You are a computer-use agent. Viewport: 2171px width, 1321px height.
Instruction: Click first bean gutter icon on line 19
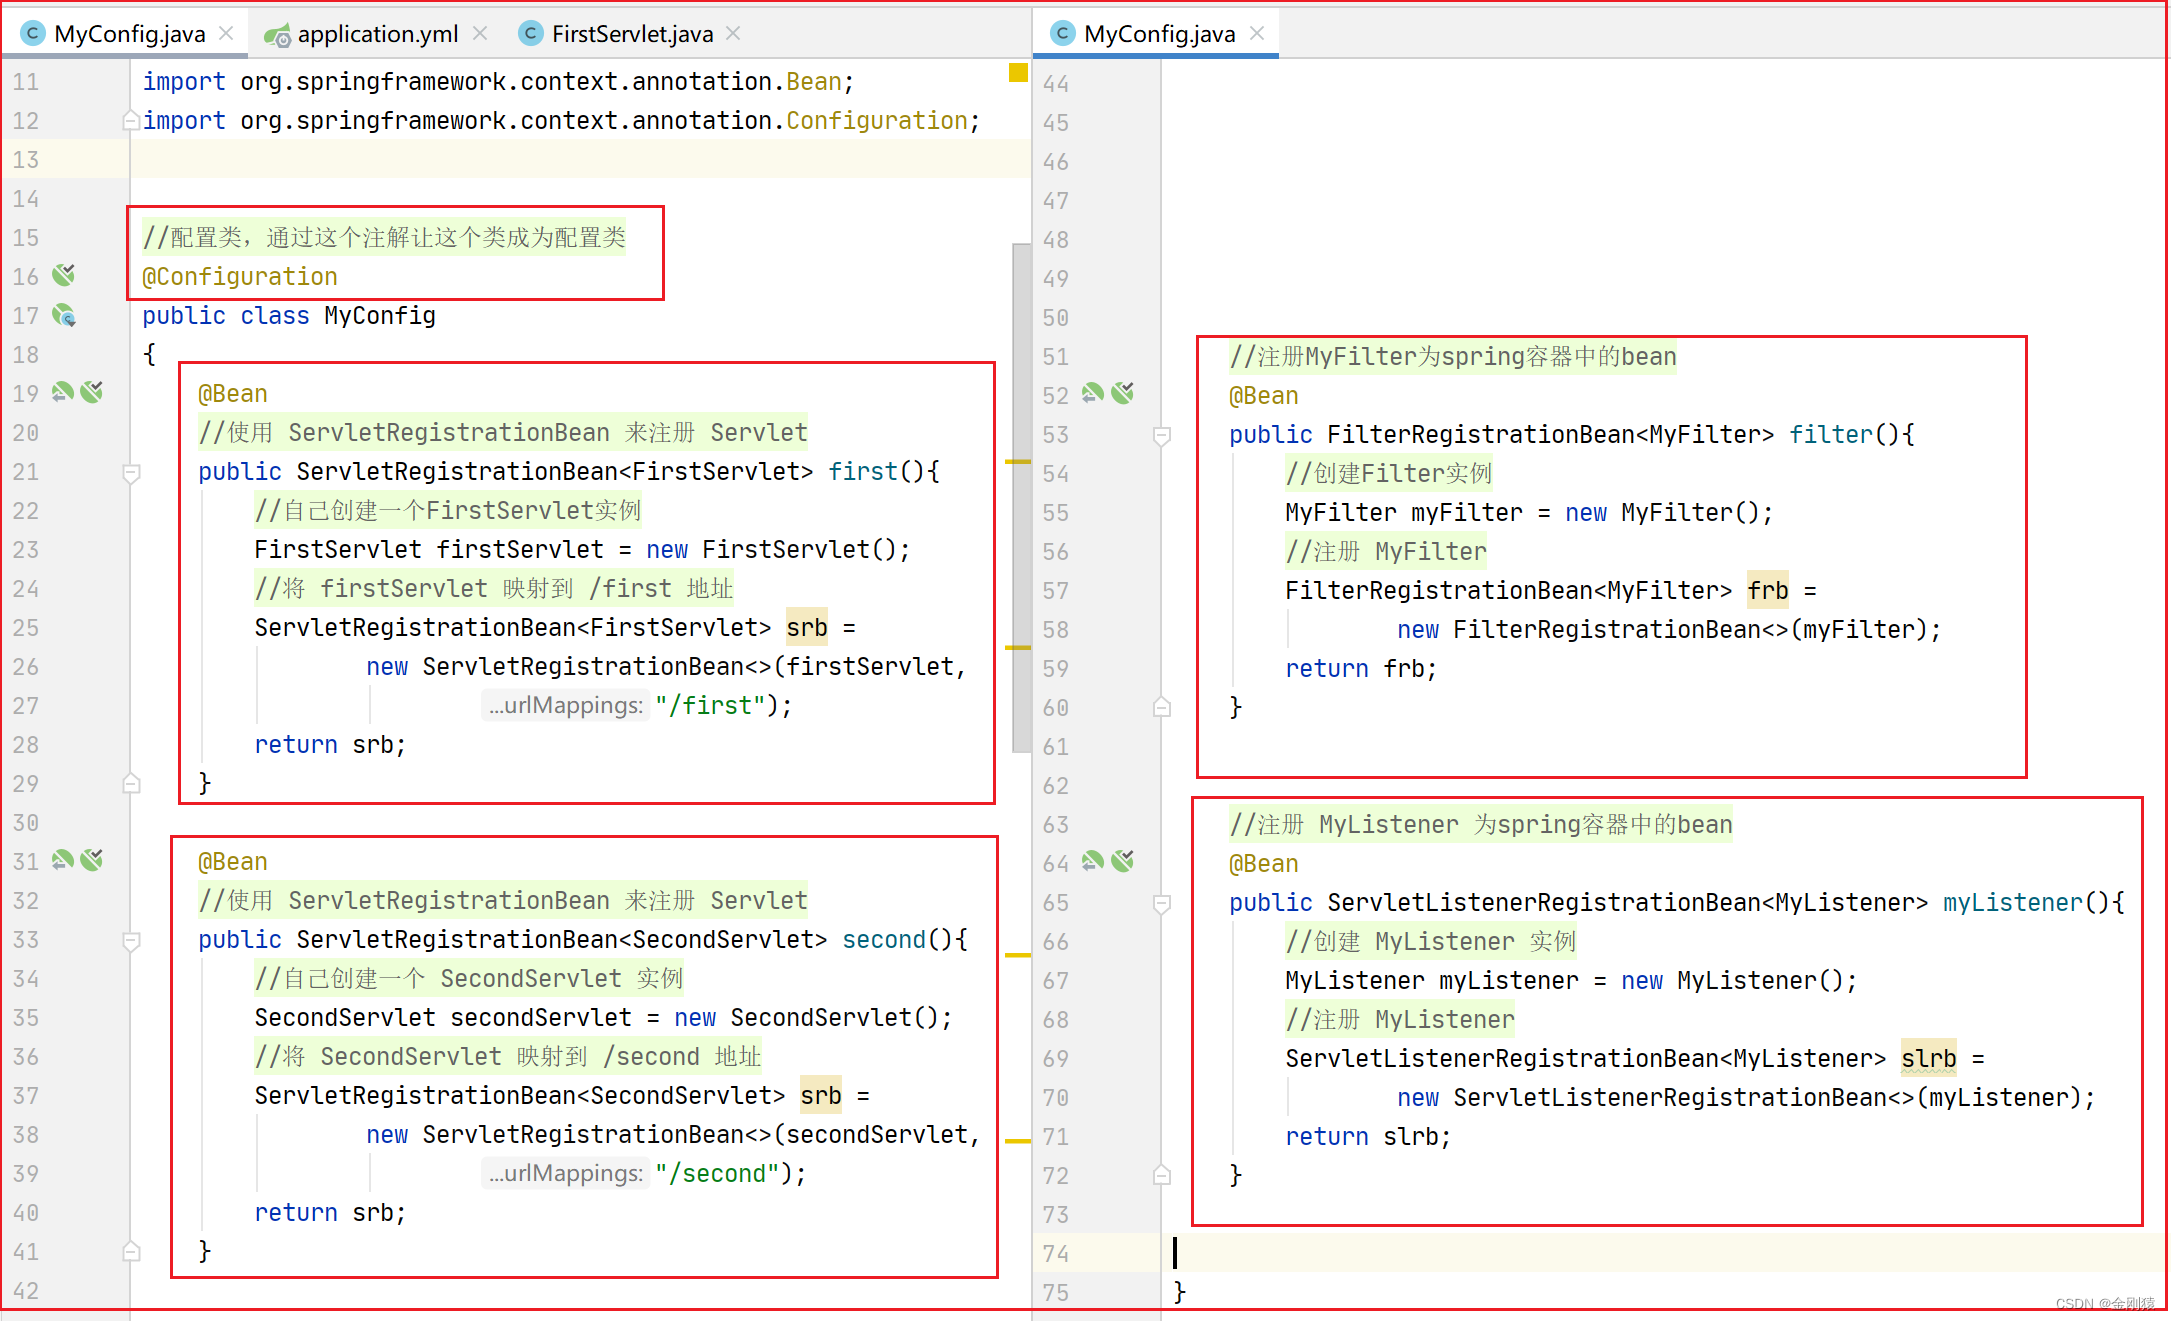(62, 392)
